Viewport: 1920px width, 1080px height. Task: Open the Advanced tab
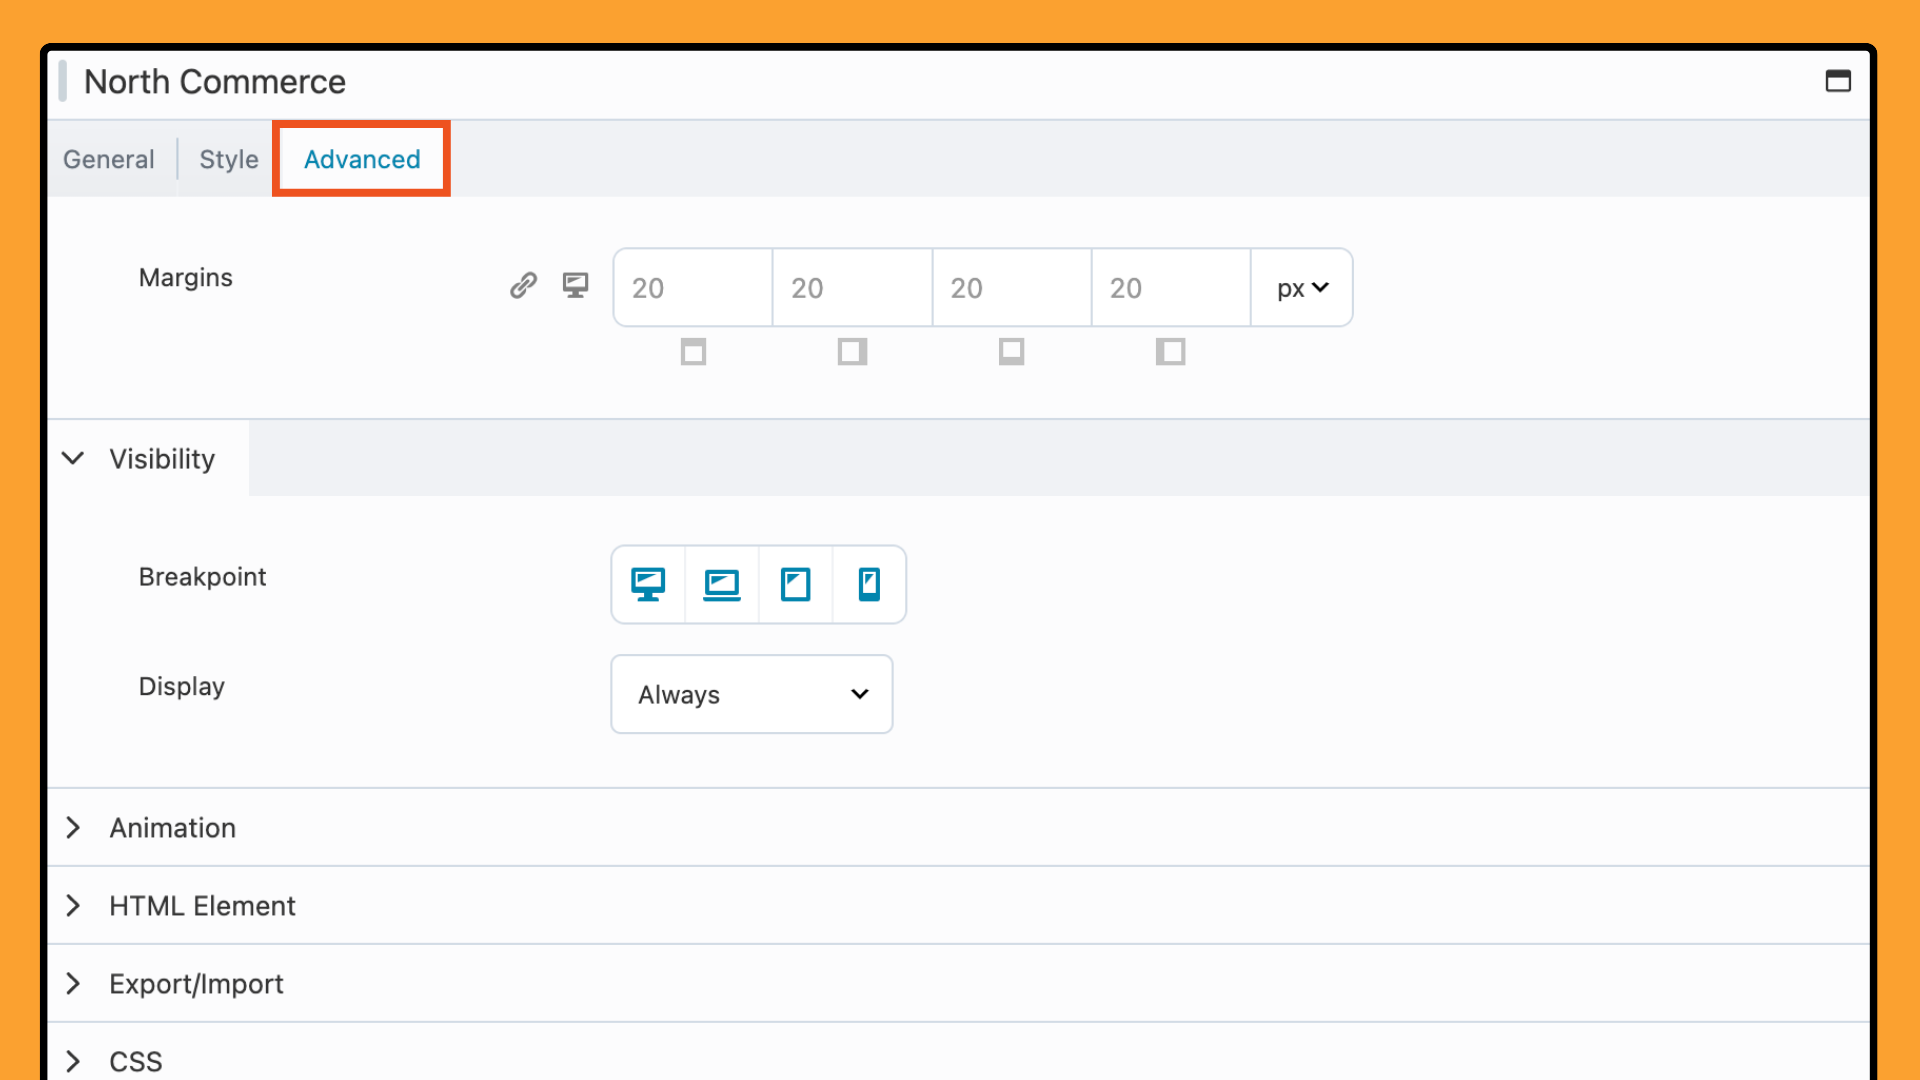click(x=362, y=159)
